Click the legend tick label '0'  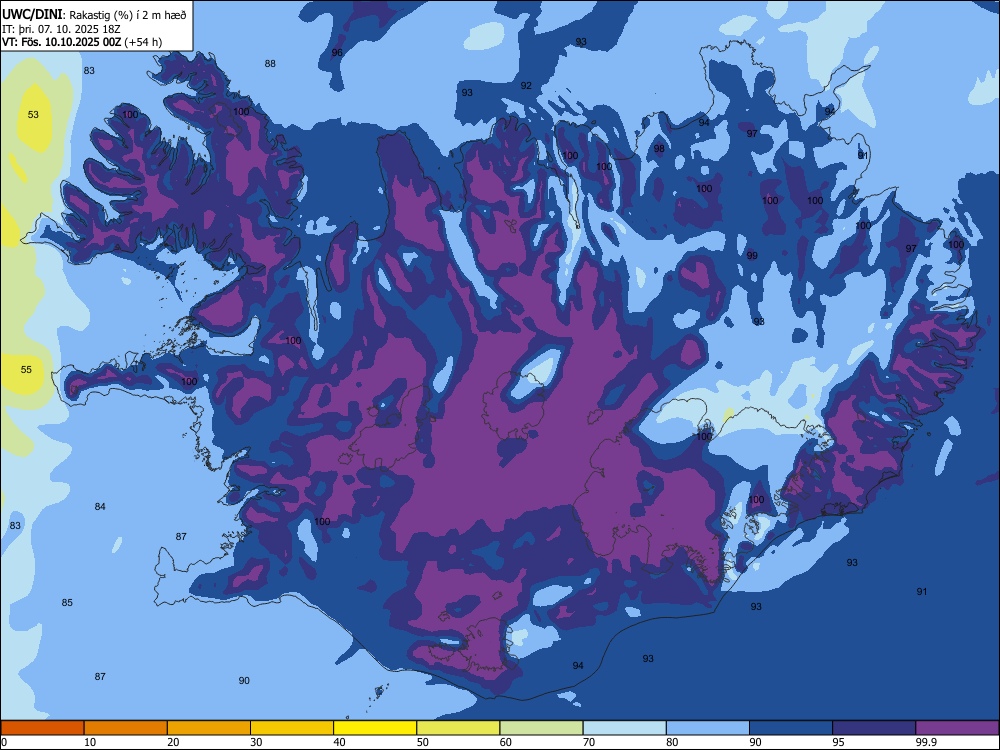[4, 742]
